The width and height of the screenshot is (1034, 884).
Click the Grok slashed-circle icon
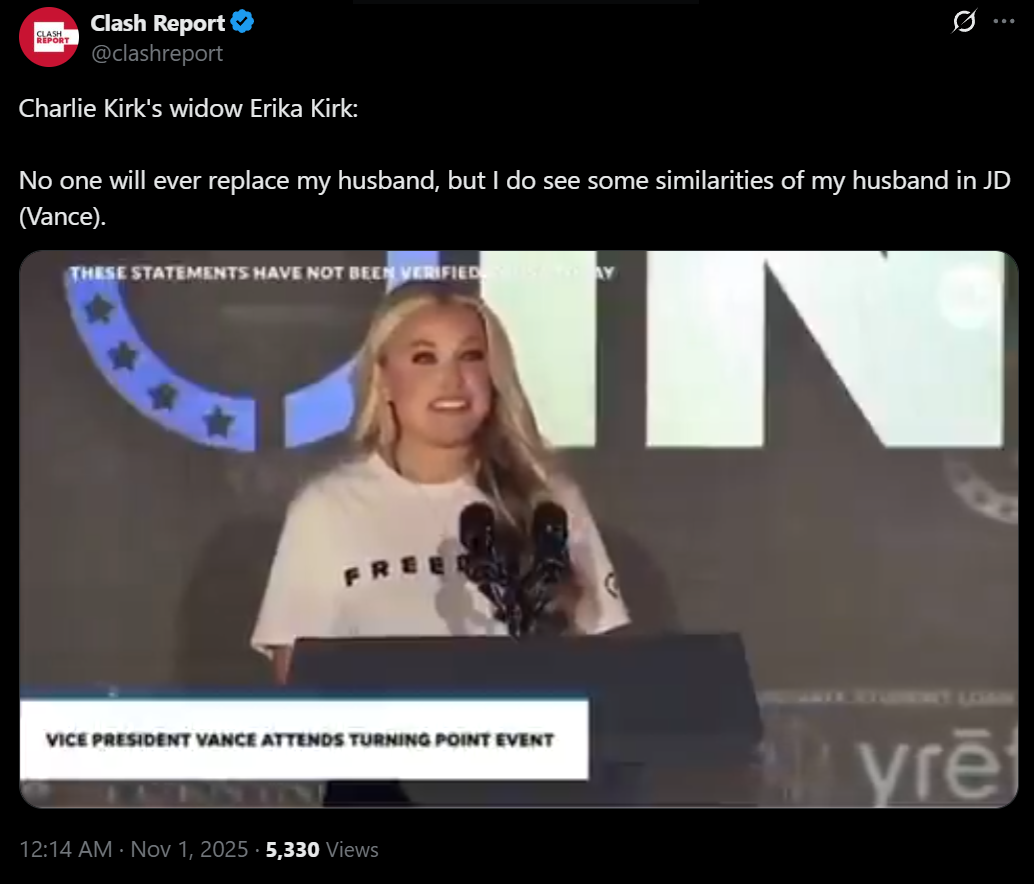(x=964, y=22)
